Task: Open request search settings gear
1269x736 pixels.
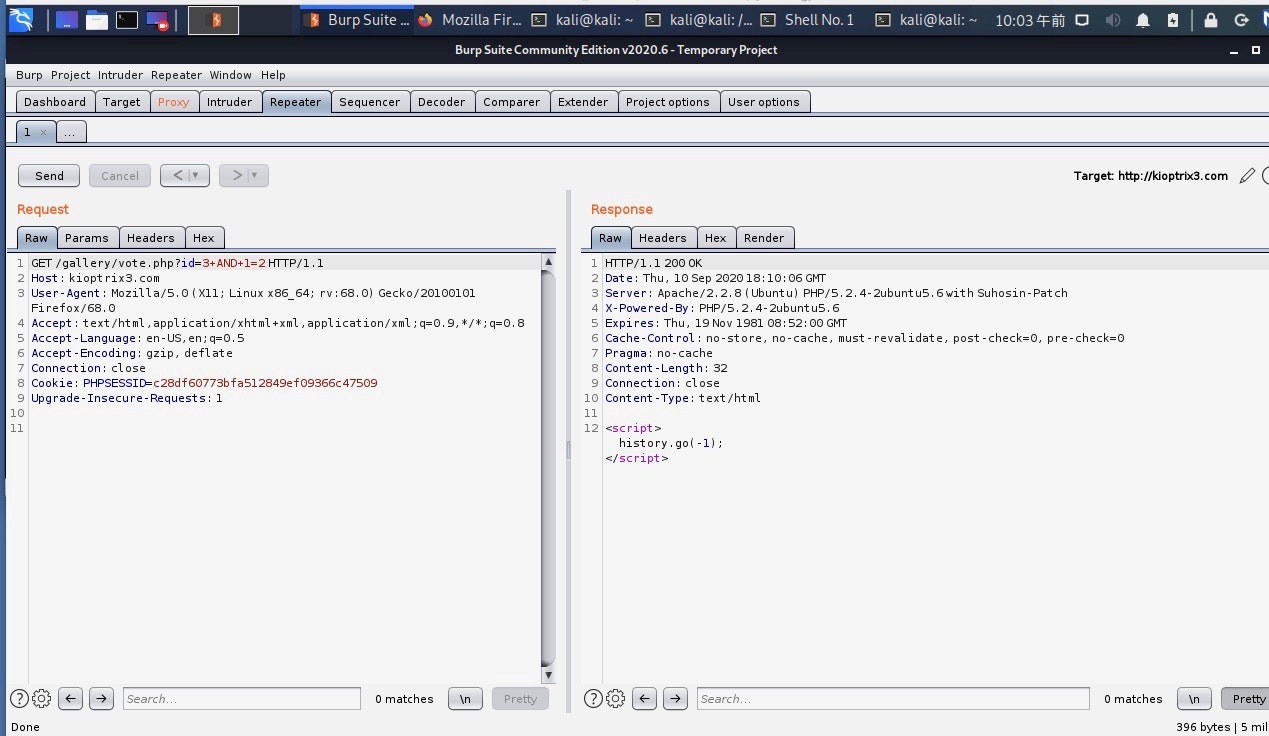Action: tap(41, 698)
